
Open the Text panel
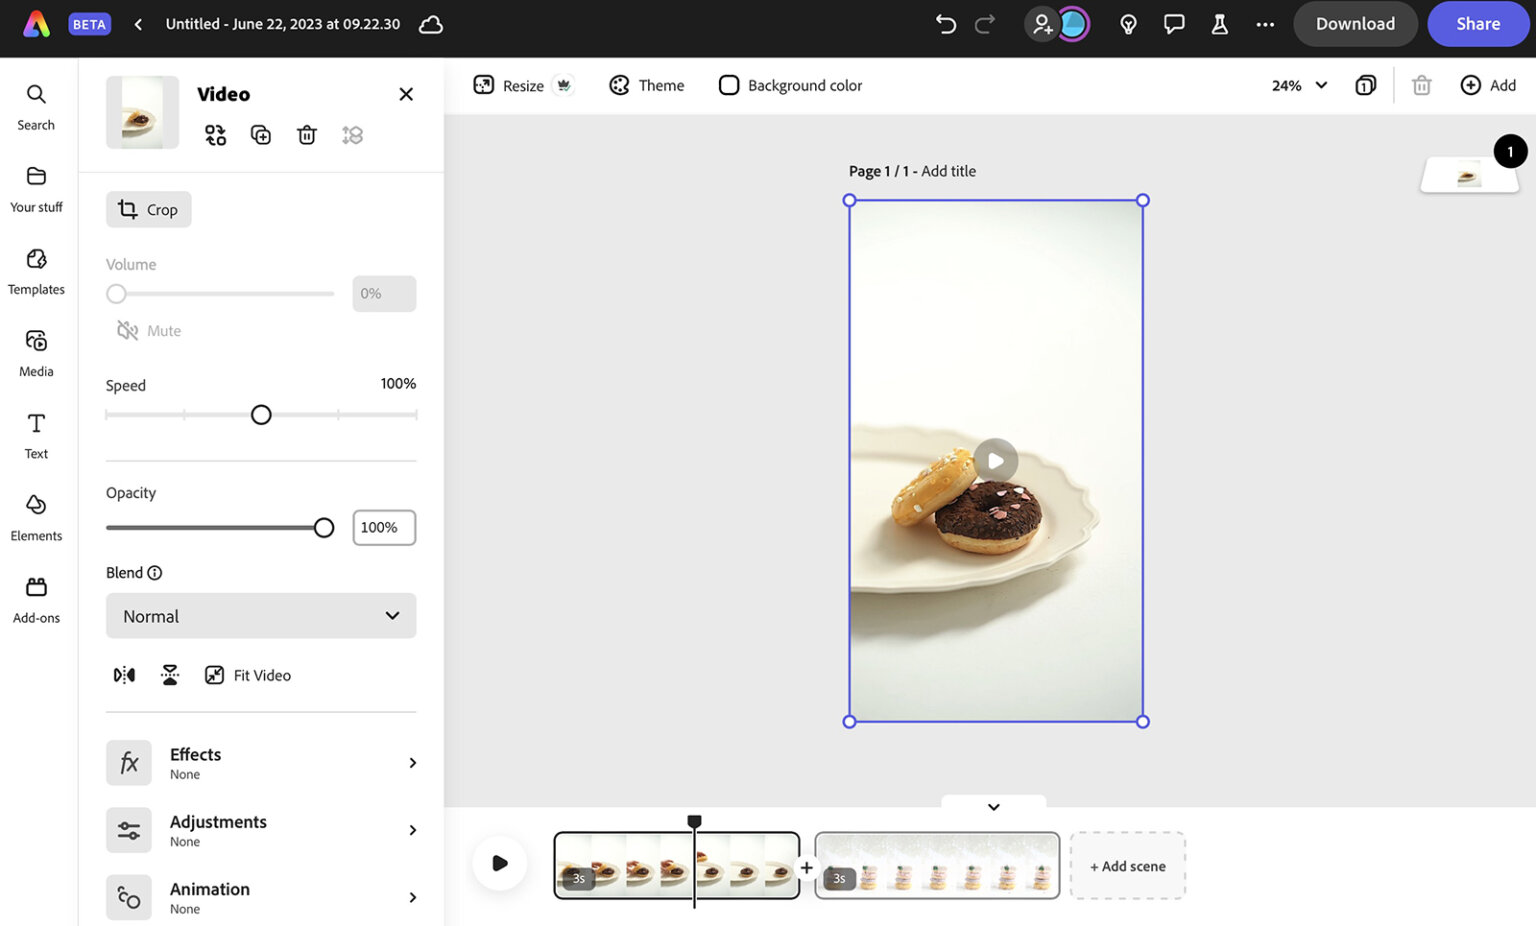point(36,436)
